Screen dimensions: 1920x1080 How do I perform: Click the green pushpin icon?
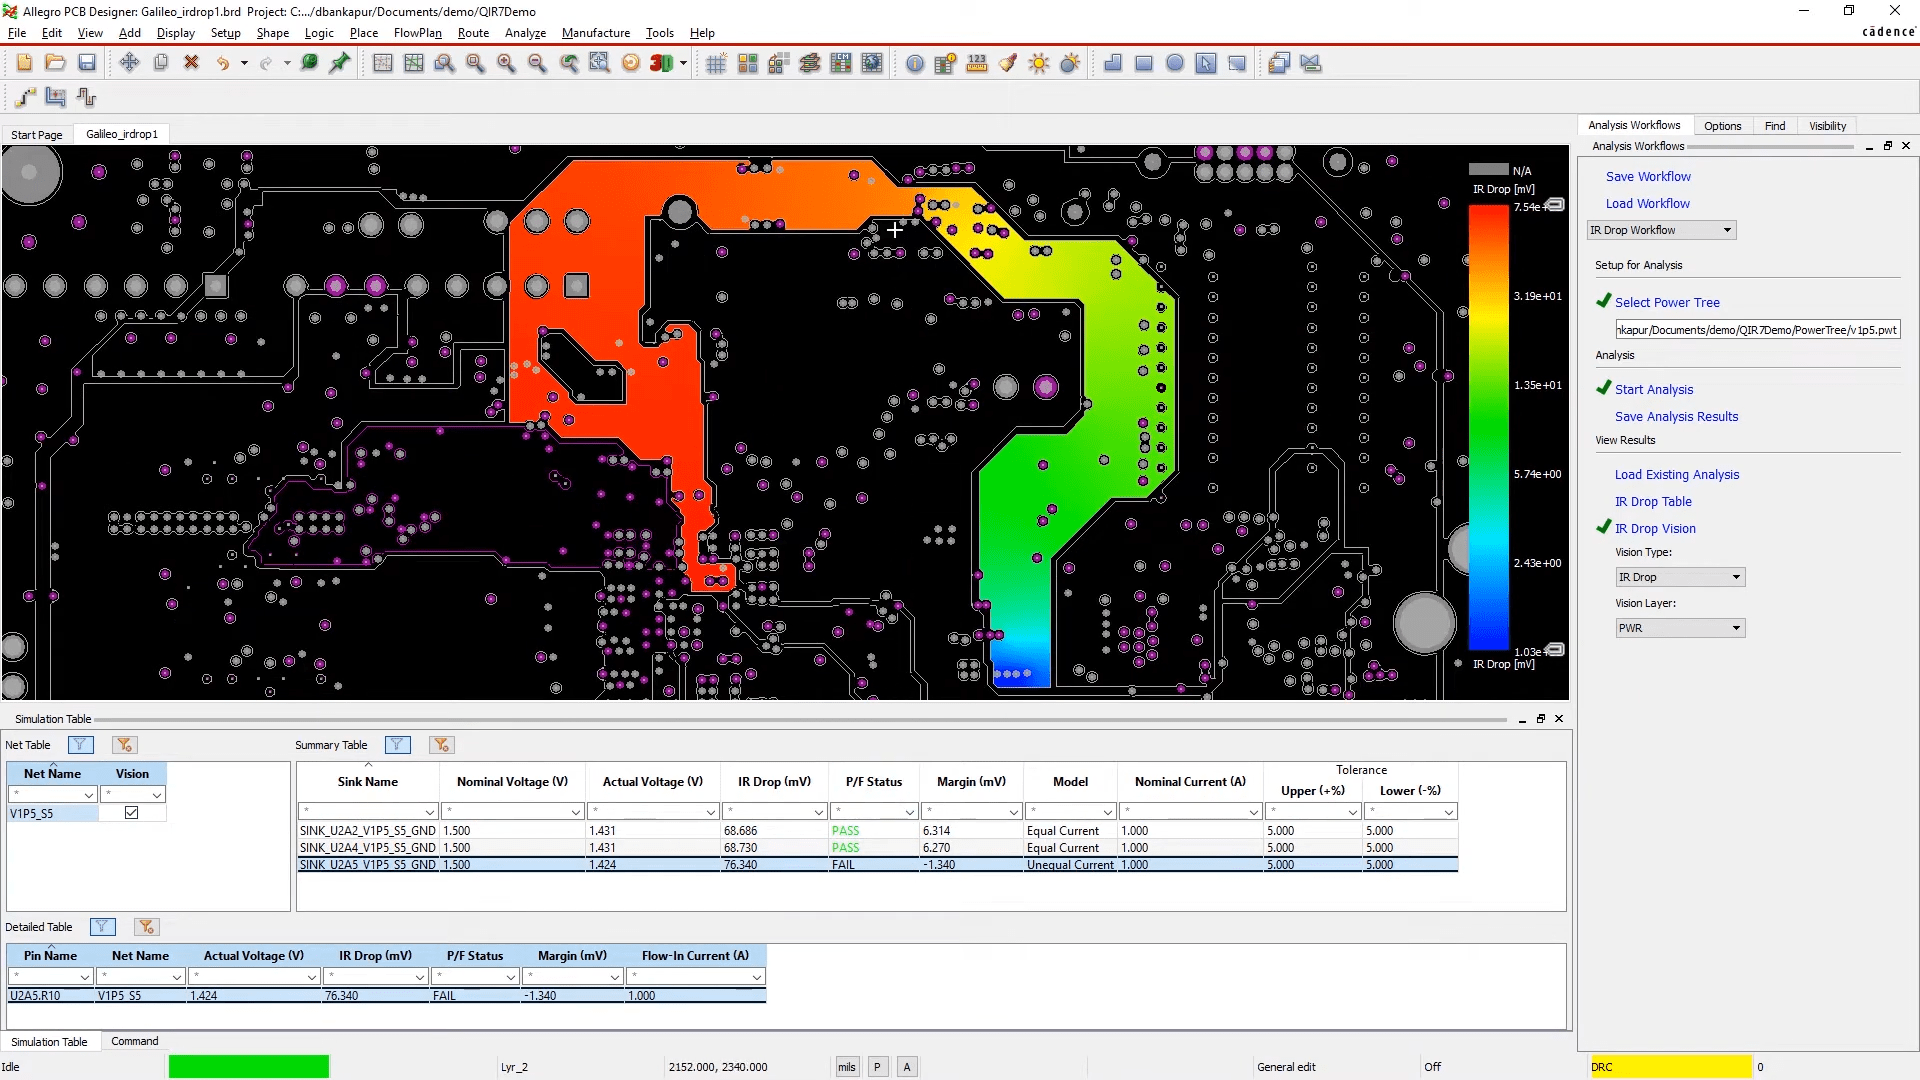[340, 63]
